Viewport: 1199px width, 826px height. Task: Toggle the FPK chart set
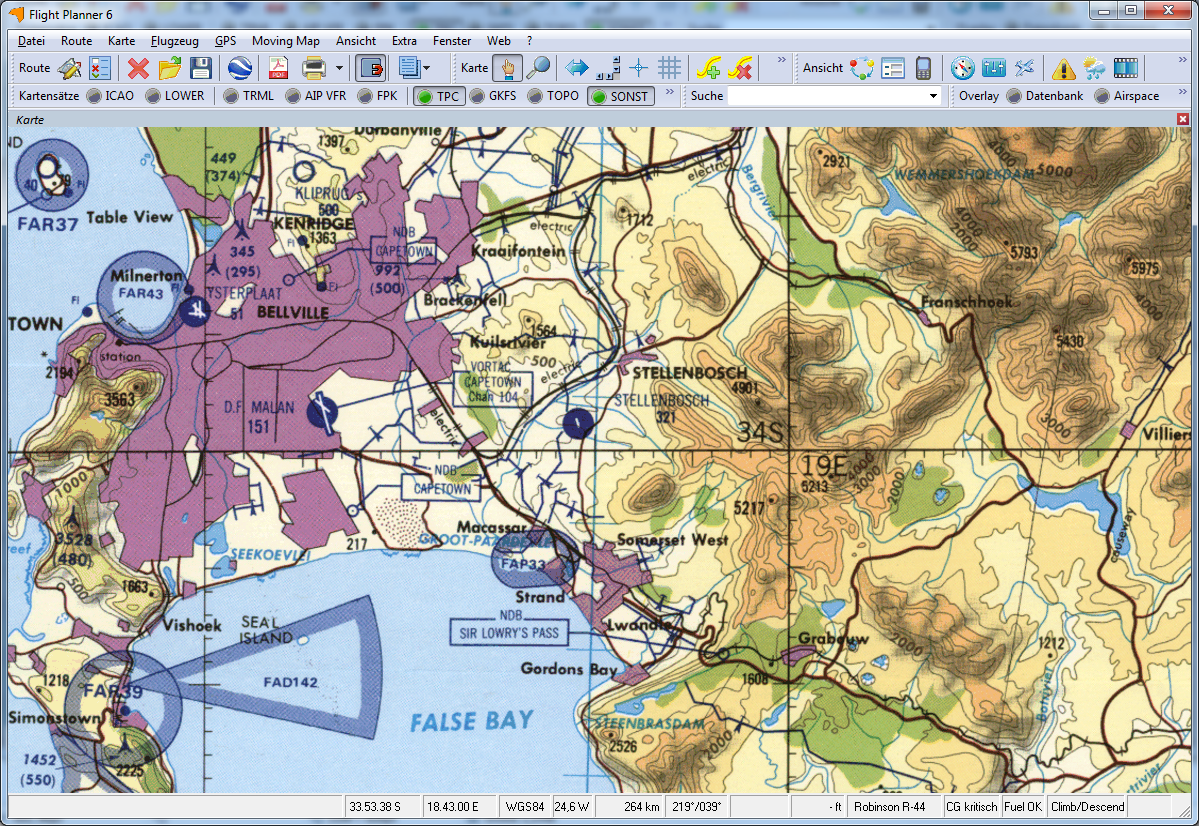tap(378, 96)
